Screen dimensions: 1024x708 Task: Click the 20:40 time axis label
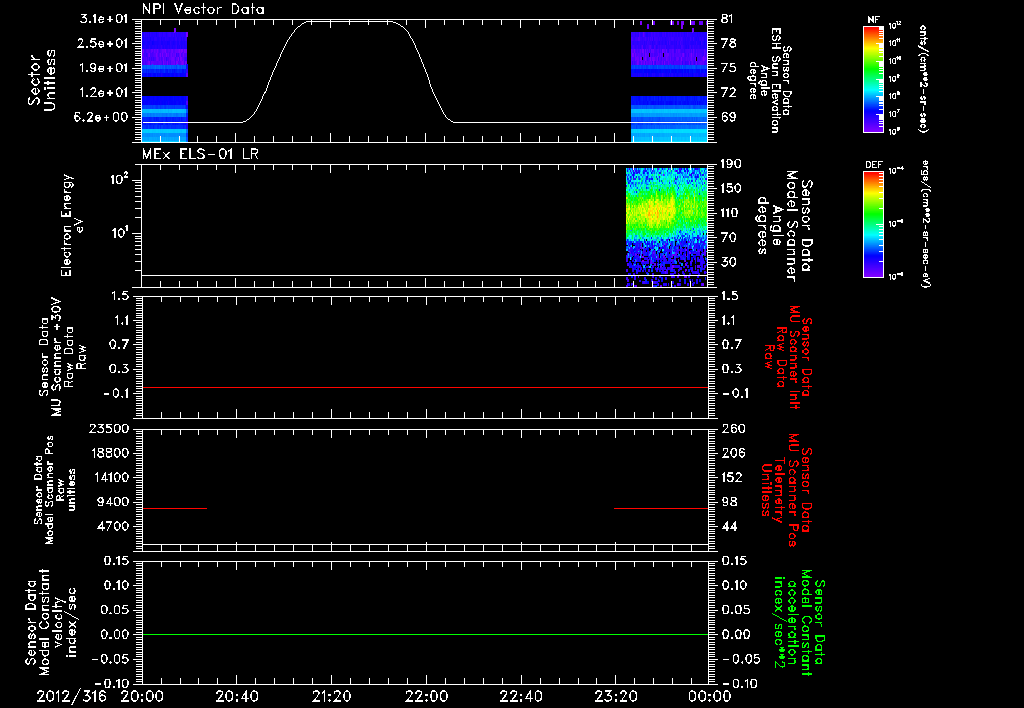[x=236, y=696]
